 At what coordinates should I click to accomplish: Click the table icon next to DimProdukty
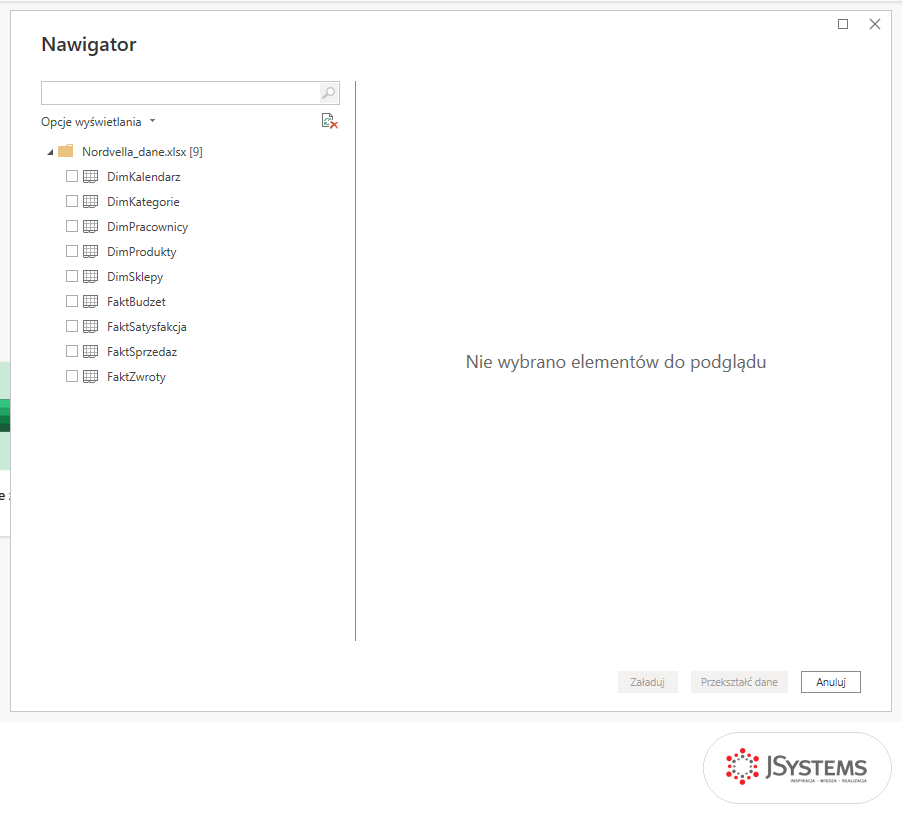[x=90, y=251]
